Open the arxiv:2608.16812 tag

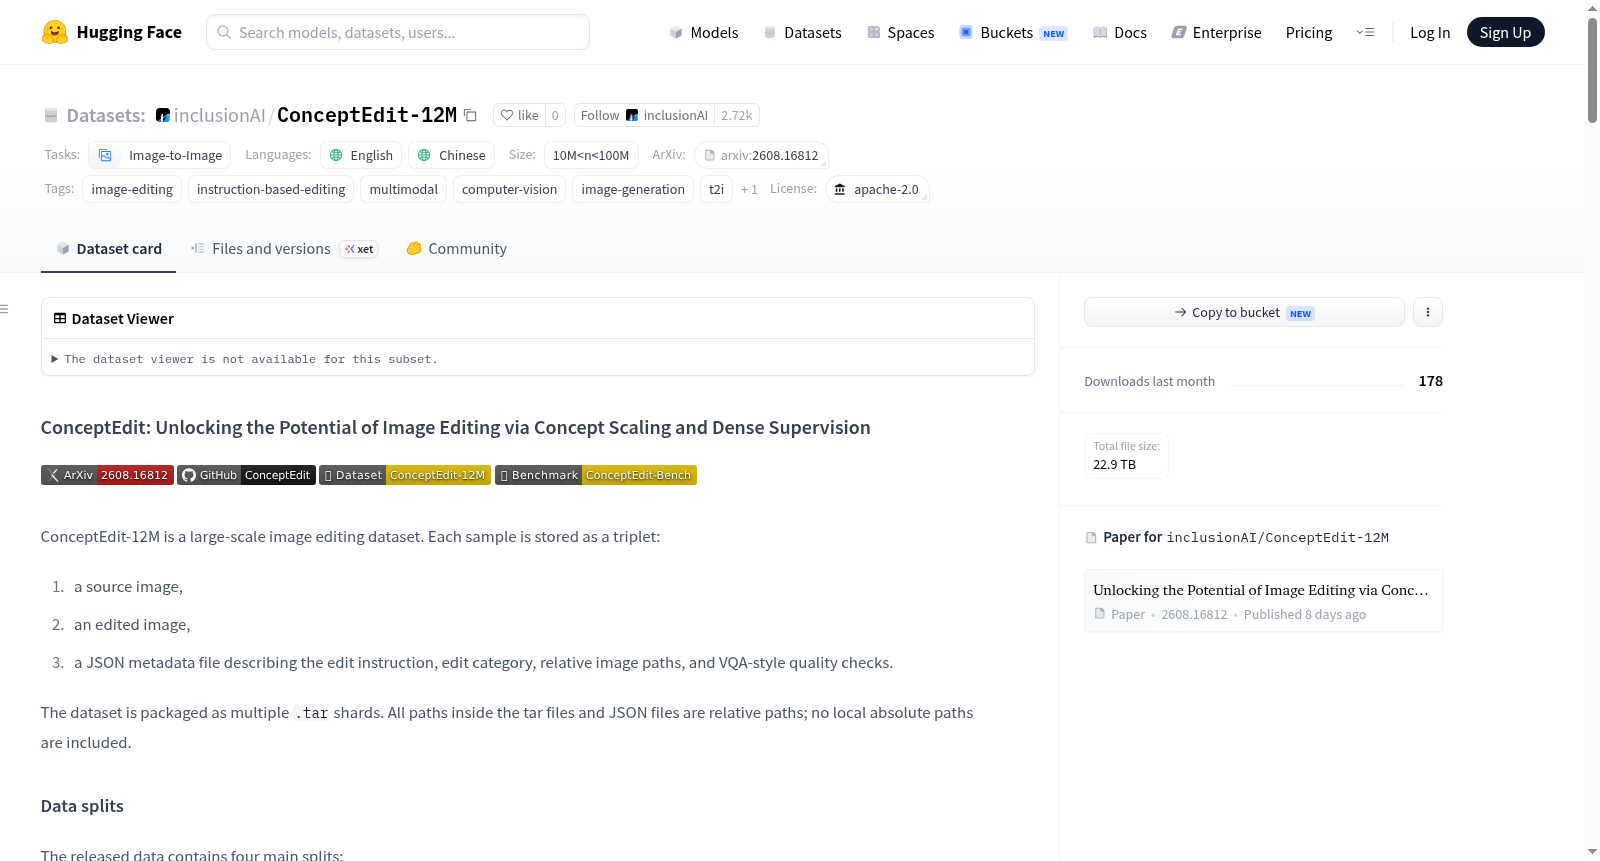(x=761, y=155)
